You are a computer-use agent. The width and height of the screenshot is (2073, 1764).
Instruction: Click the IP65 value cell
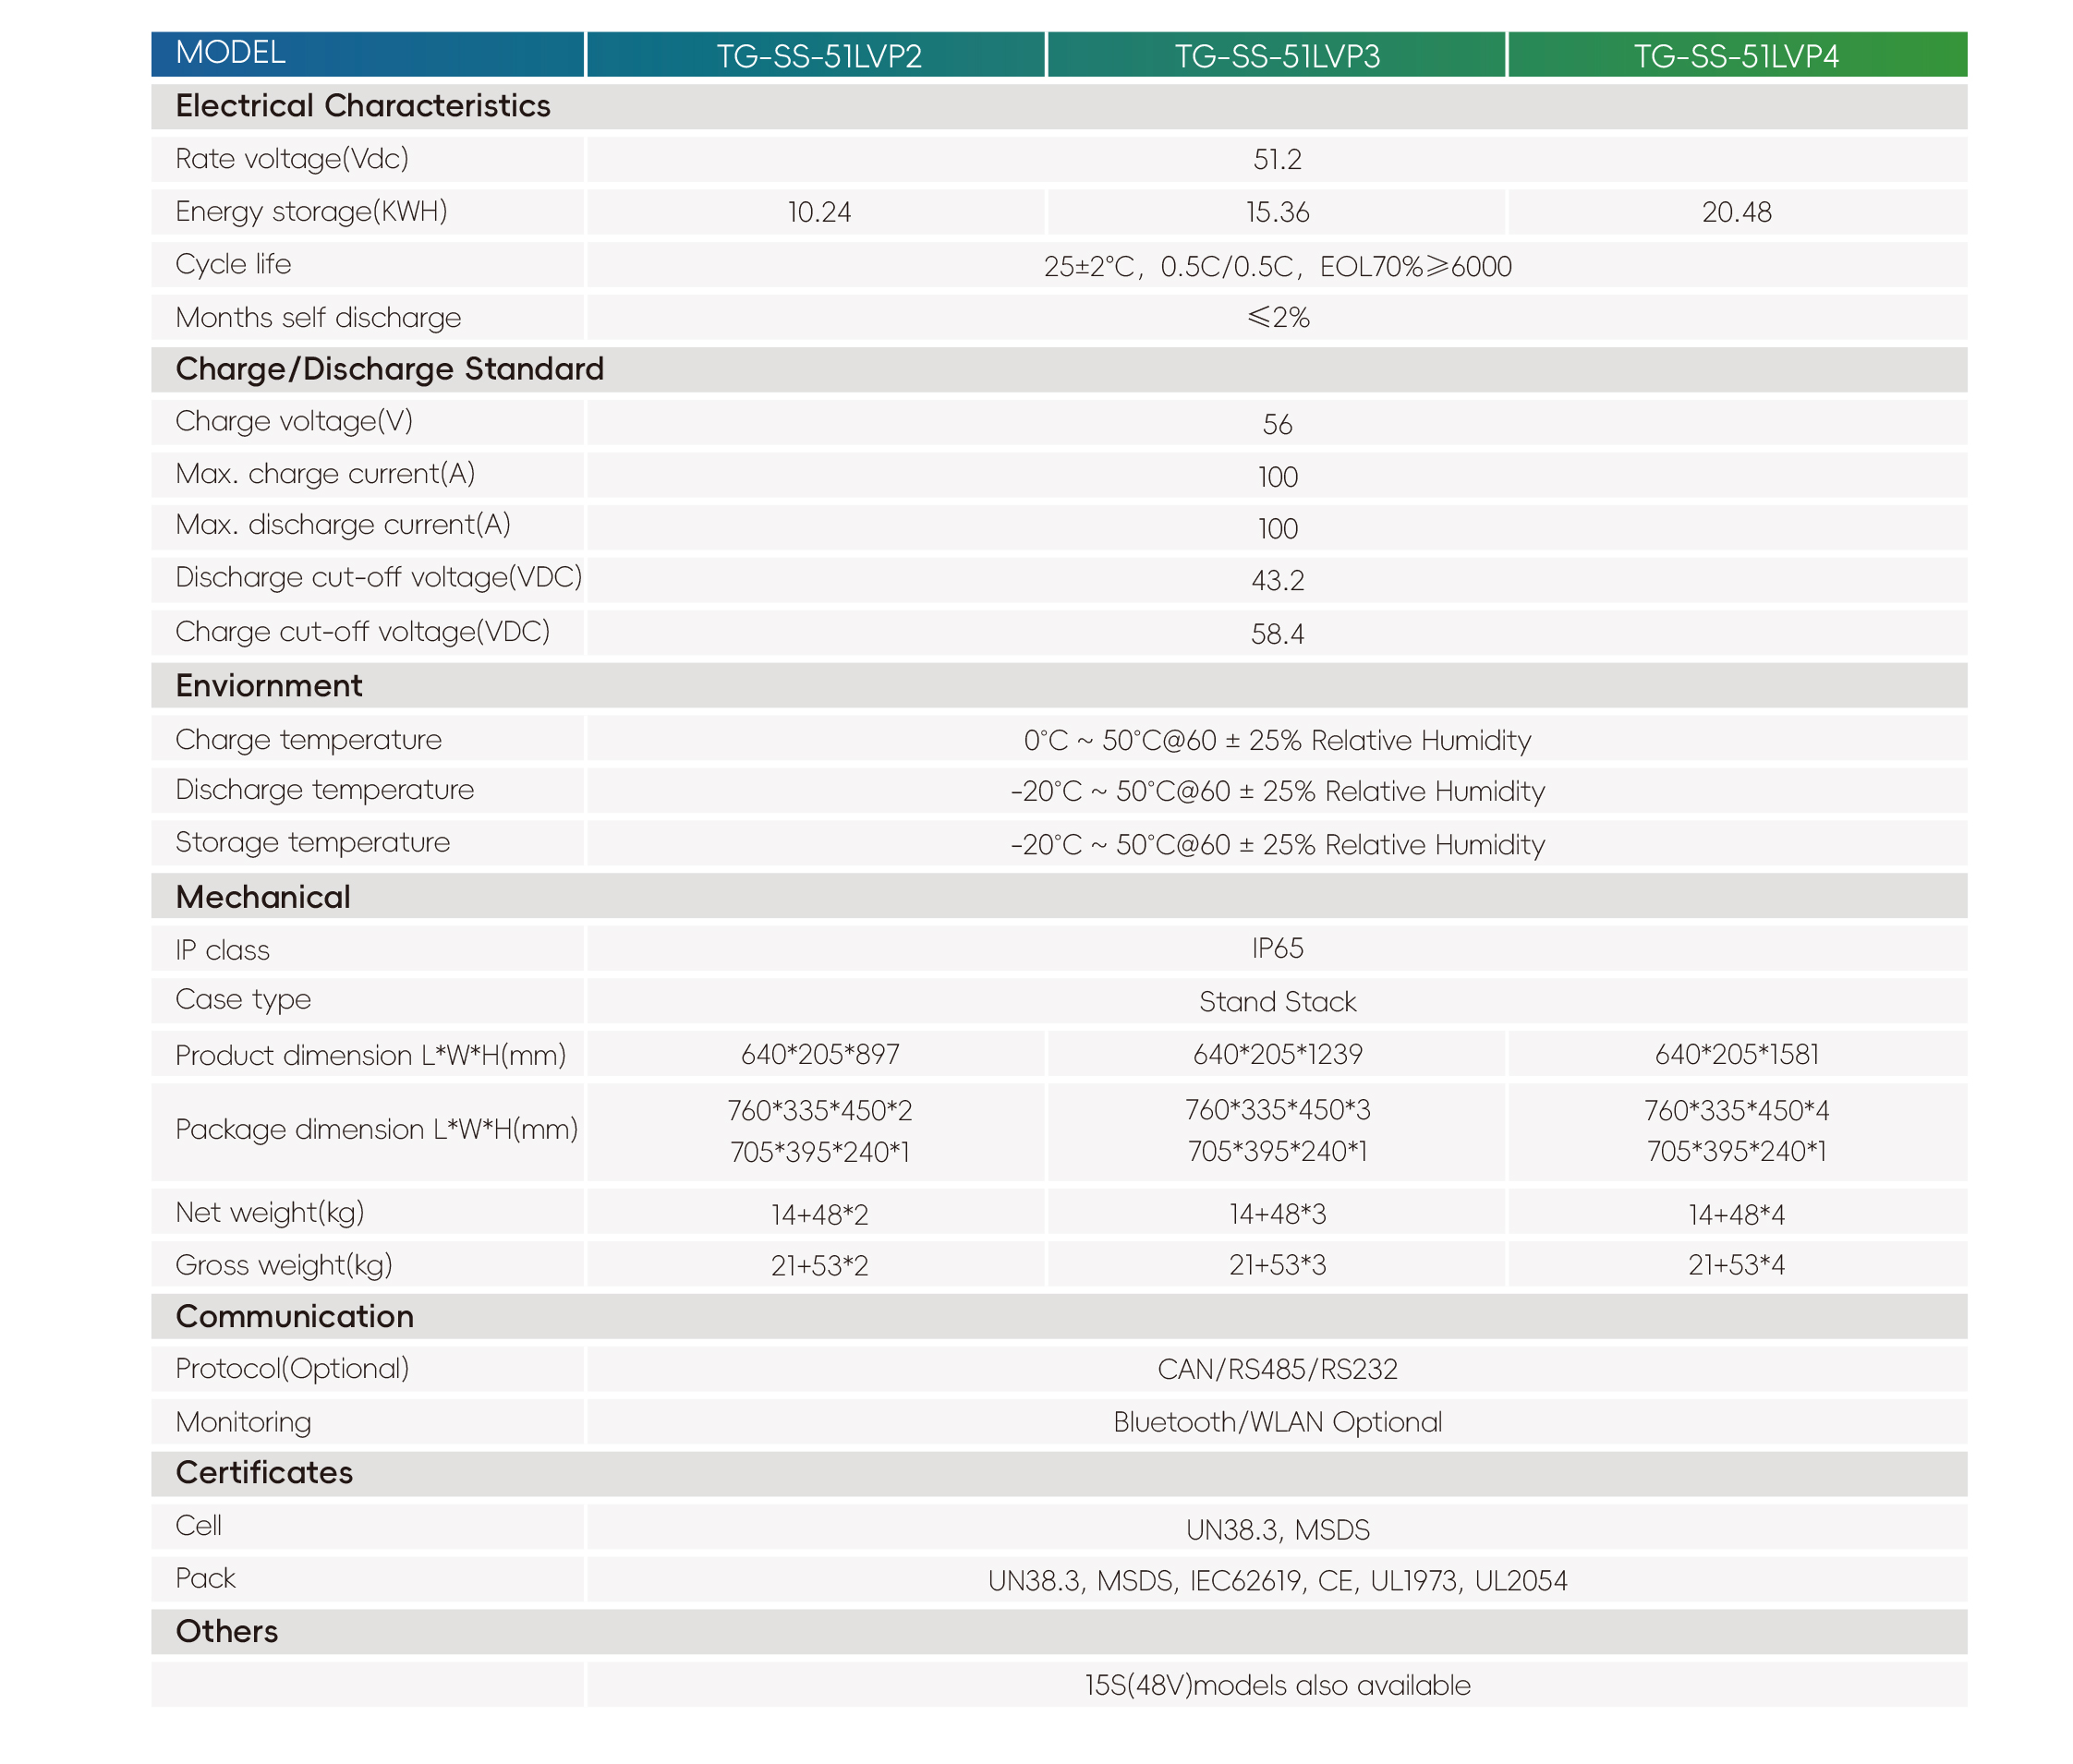coord(1276,948)
